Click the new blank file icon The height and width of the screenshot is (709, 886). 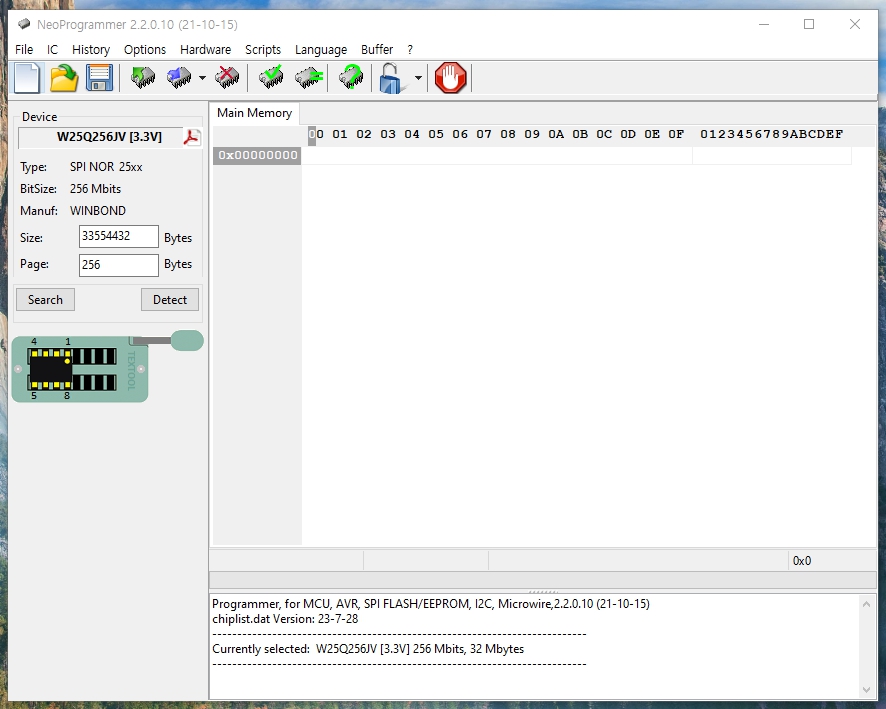pos(27,78)
